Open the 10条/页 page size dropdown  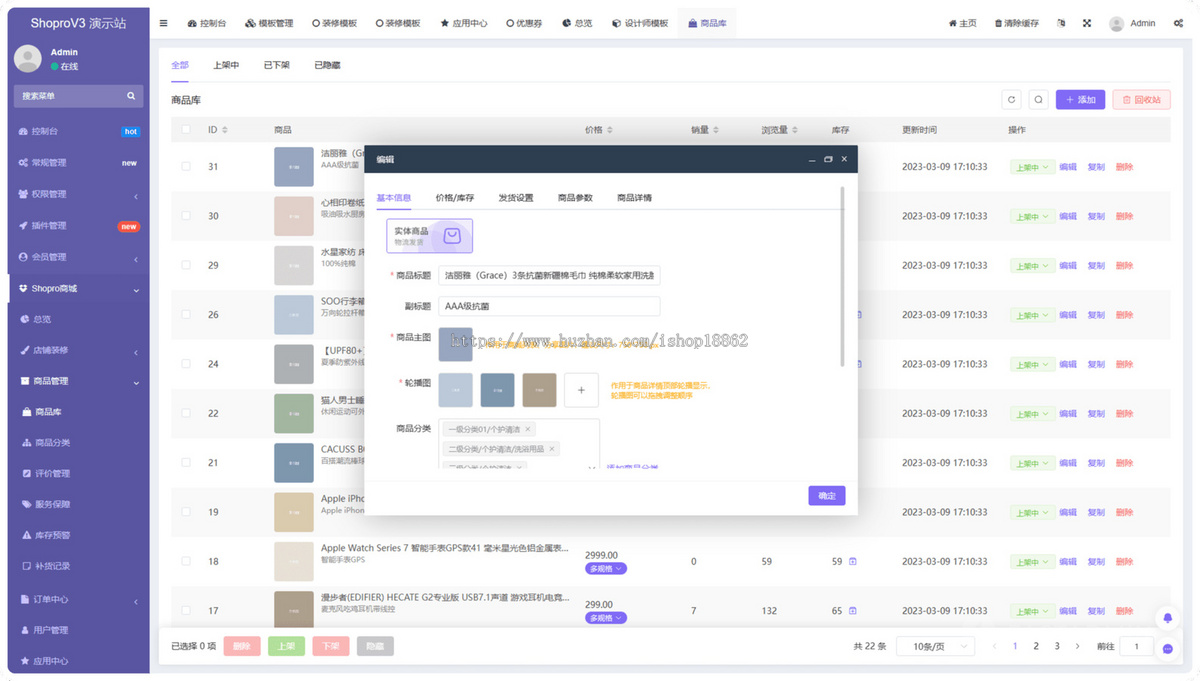[935, 646]
